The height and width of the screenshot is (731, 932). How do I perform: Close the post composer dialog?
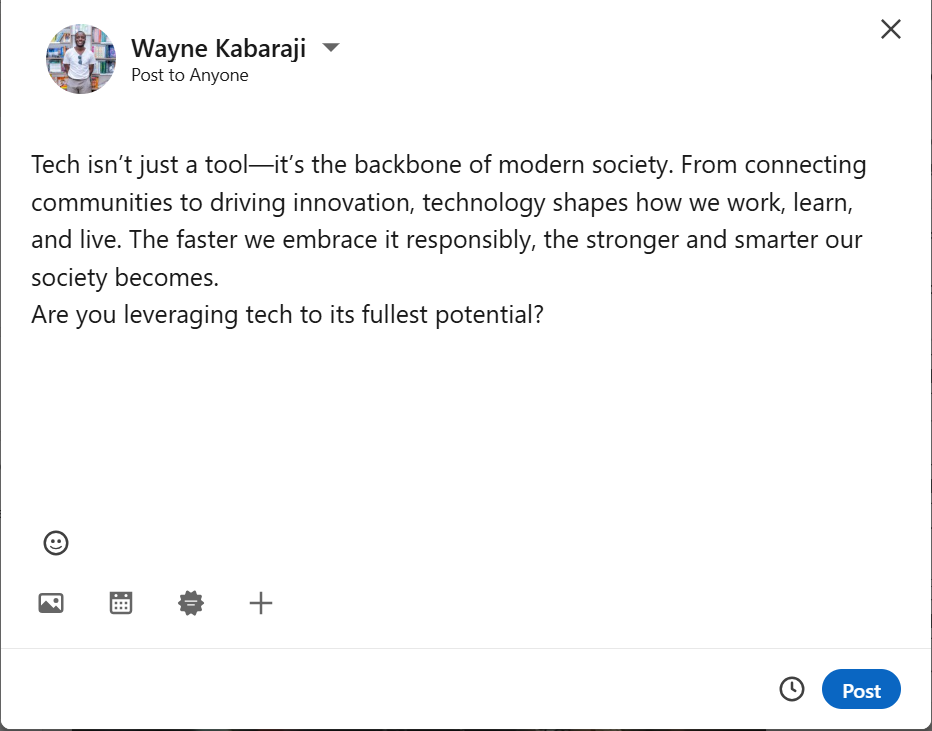[x=890, y=30]
